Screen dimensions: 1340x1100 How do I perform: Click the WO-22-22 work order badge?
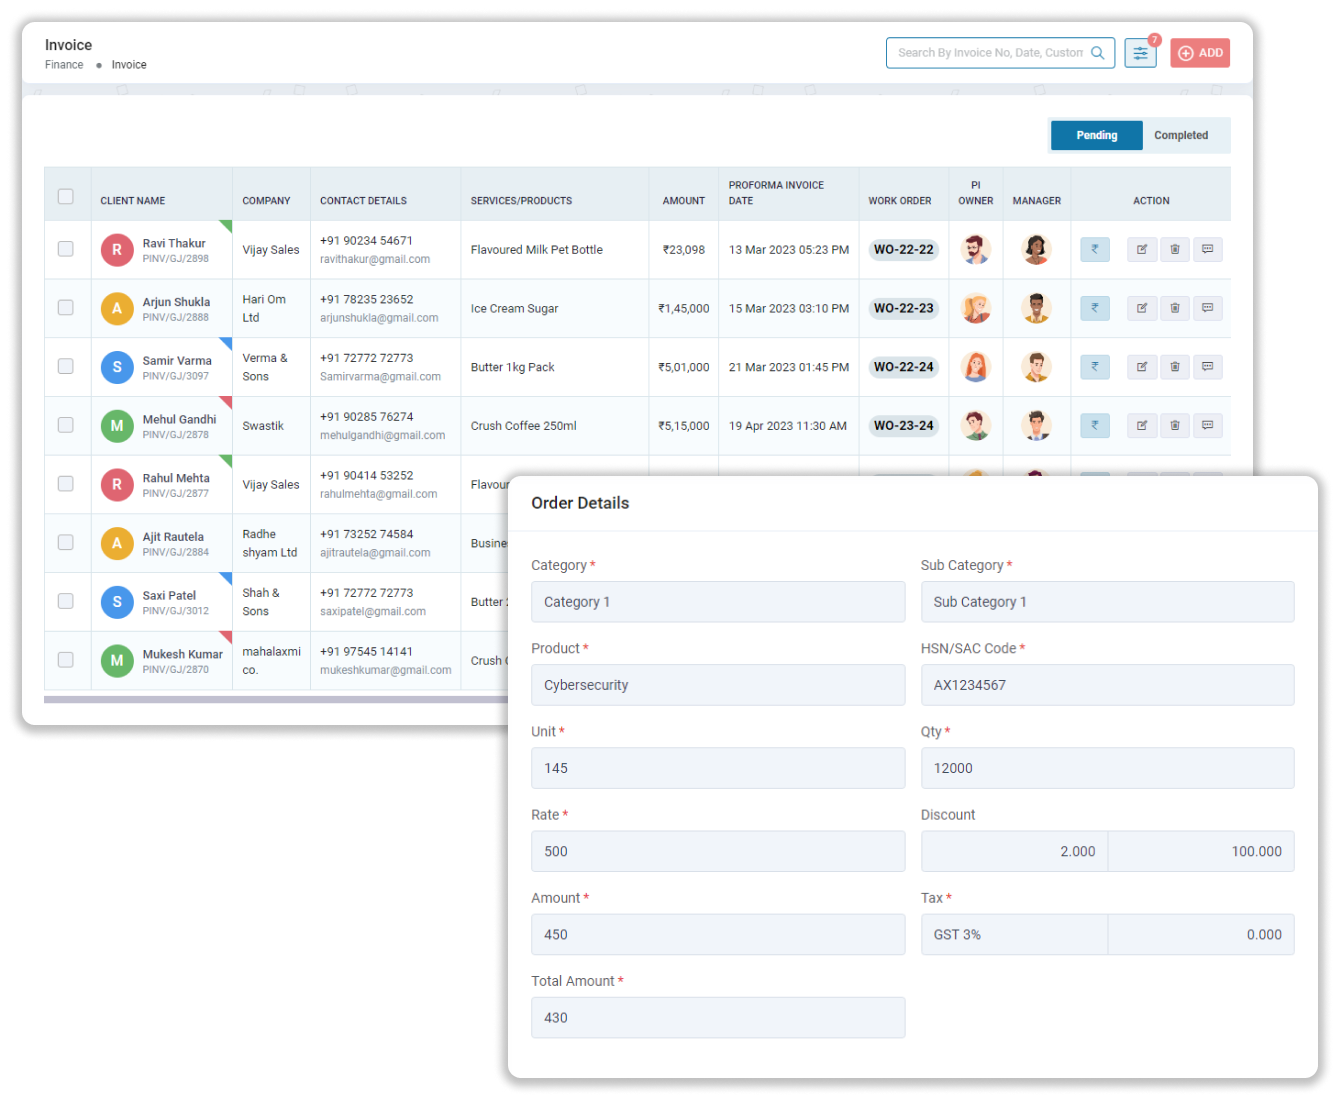pos(903,249)
